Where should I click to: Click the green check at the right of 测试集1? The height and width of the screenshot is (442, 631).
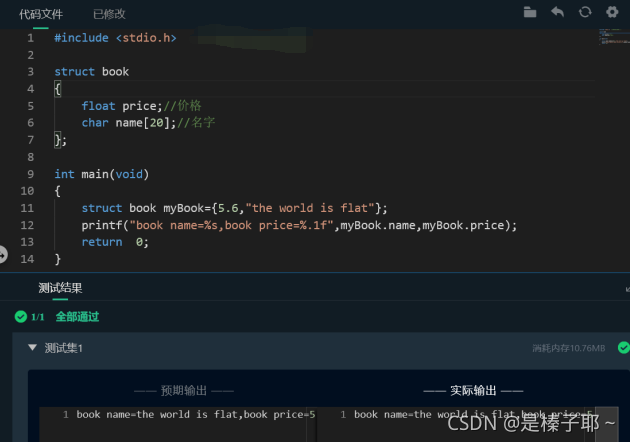[624, 347]
